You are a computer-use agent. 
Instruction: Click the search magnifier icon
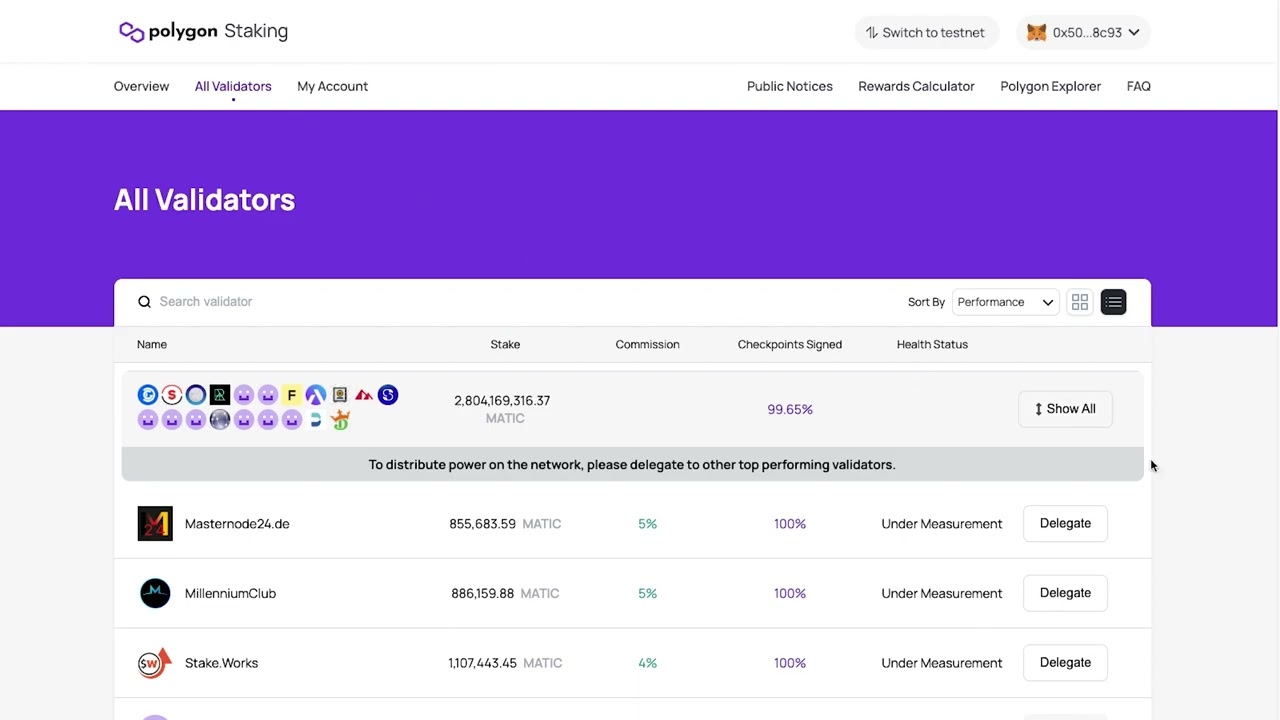[x=144, y=301]
